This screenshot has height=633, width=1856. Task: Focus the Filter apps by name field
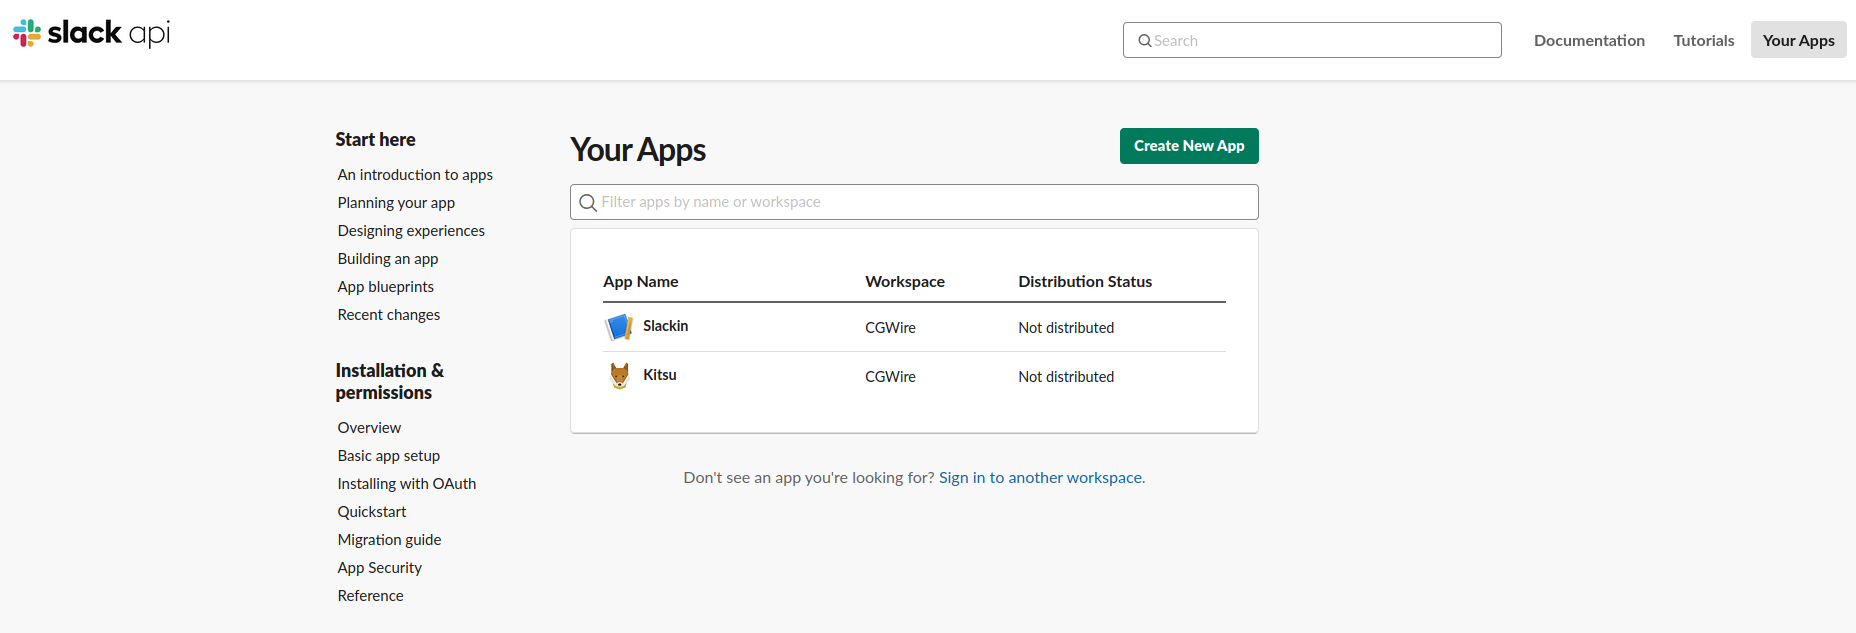point(914,202)
